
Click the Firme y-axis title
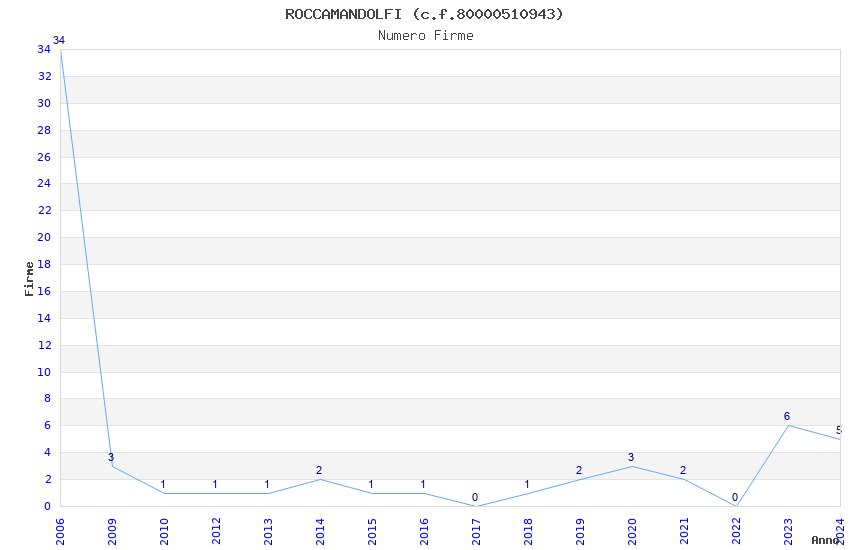tap(29, 279)
